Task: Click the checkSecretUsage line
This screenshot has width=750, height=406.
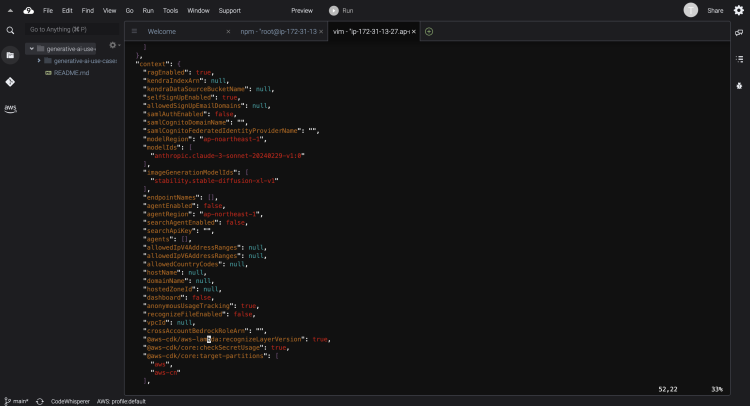Action: pos(216,348)
